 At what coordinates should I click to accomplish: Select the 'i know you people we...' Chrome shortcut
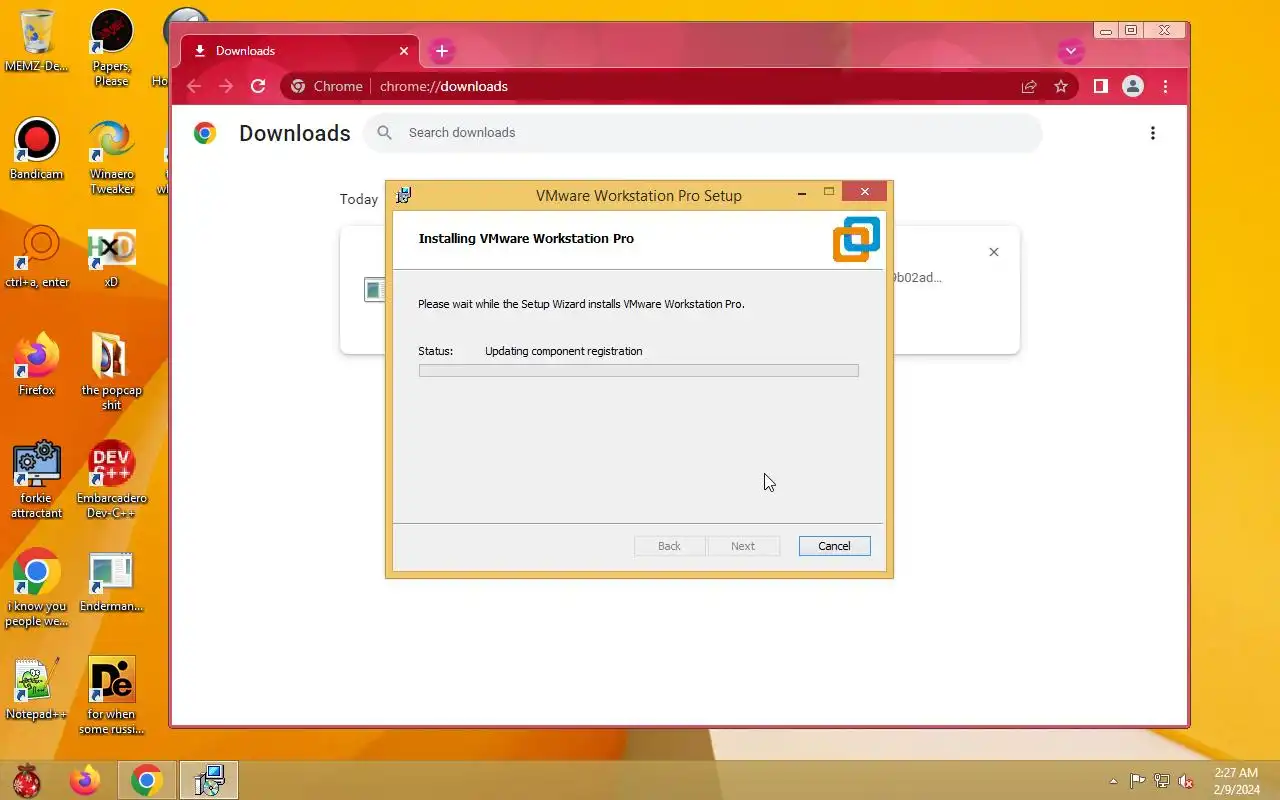pyautogui.click(x=36, y=588)
